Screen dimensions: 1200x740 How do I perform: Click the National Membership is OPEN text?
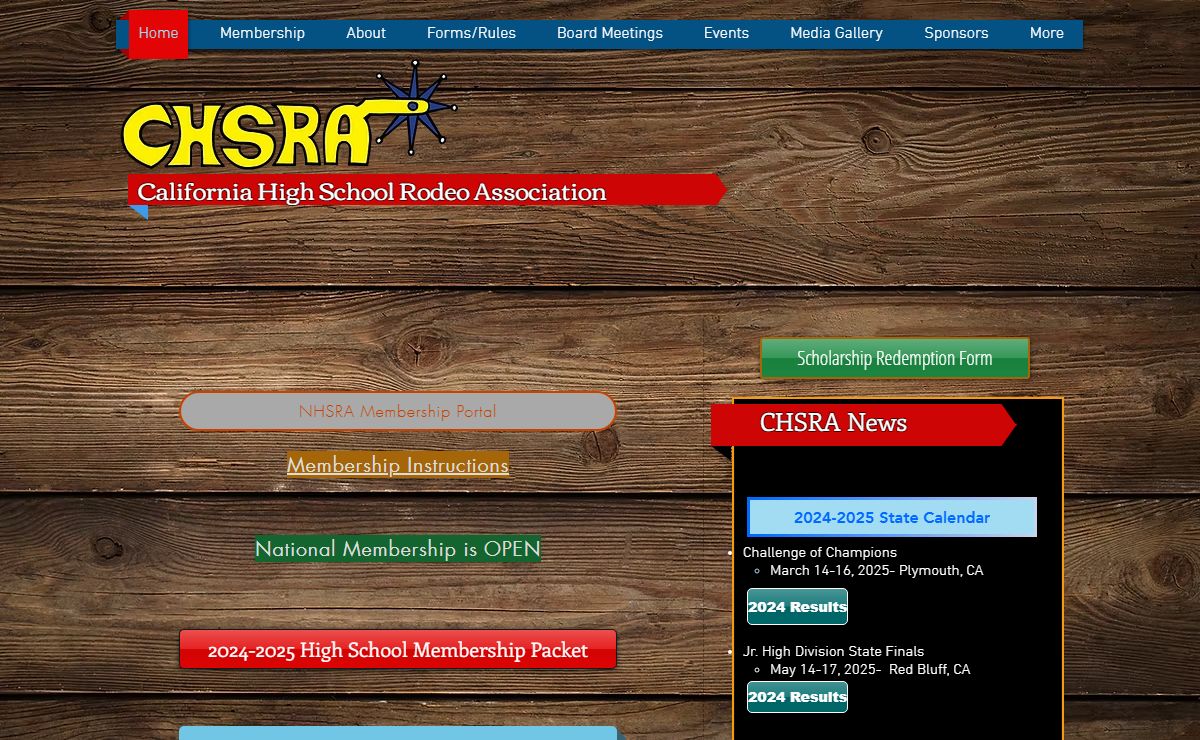point(398,549)
